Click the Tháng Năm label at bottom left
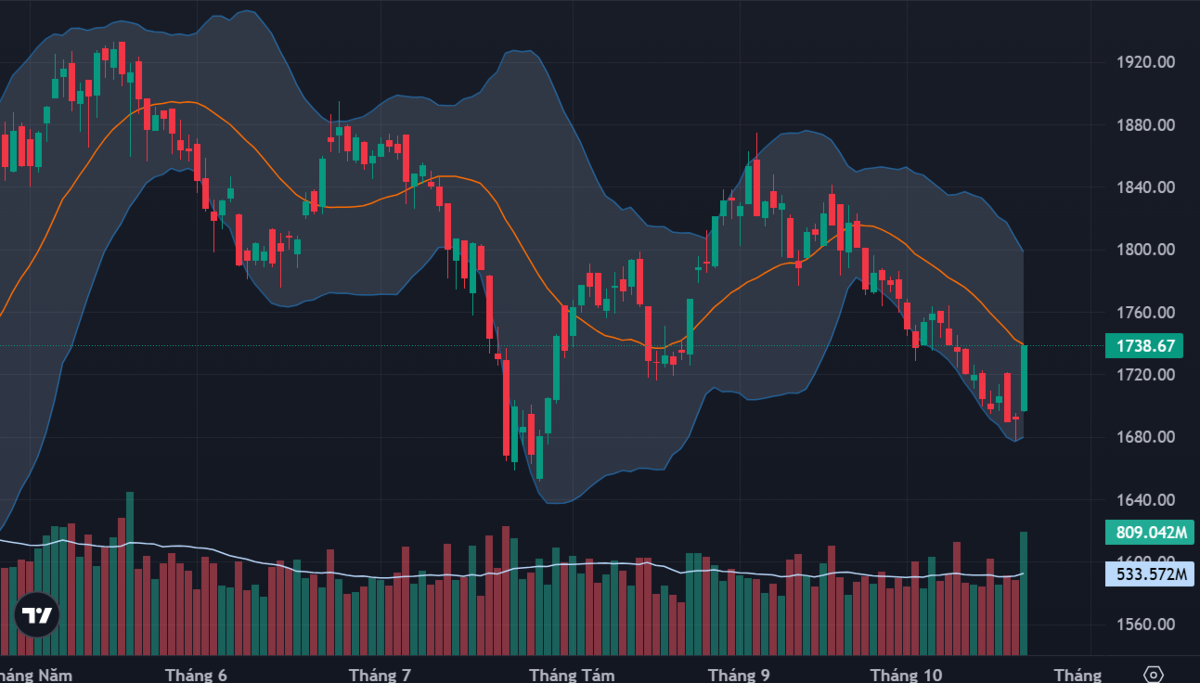The image size is (1200, 683). pos(28,675)
